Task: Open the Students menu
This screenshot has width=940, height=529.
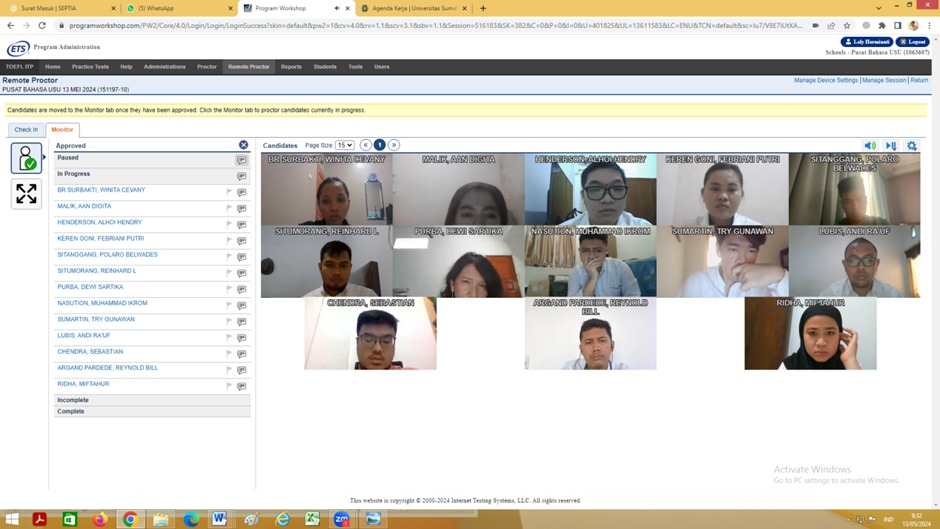Action: pyautogui.click(x=325, y=67)
